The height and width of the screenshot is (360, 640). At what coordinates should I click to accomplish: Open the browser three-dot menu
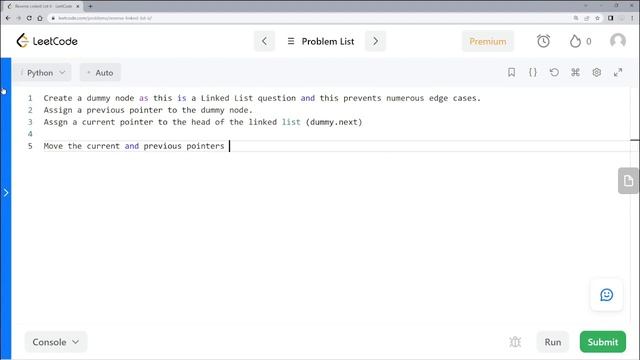pos(632,18)
